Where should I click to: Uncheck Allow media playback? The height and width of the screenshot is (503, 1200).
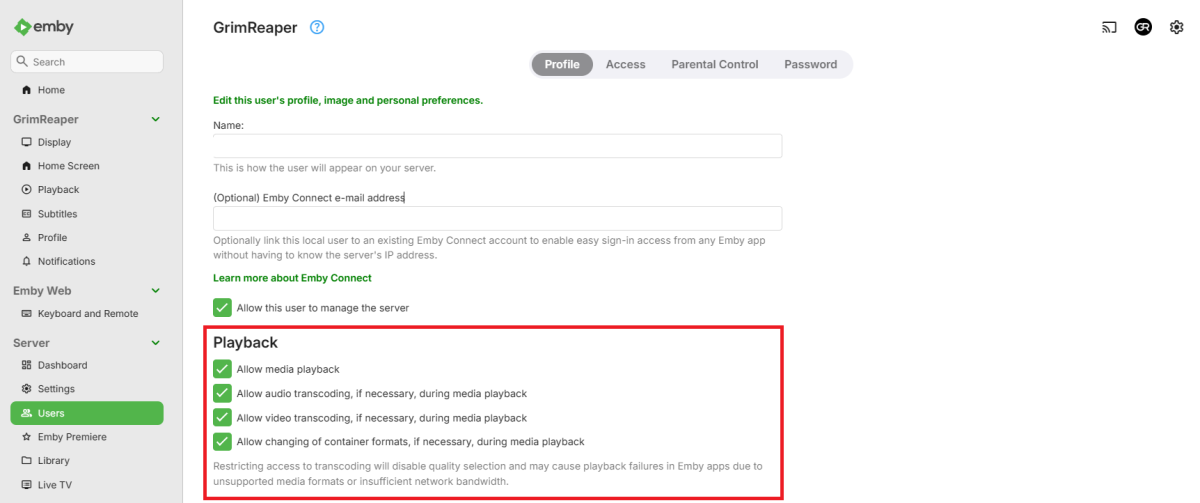pyautogui.click(x=222, y=369)
